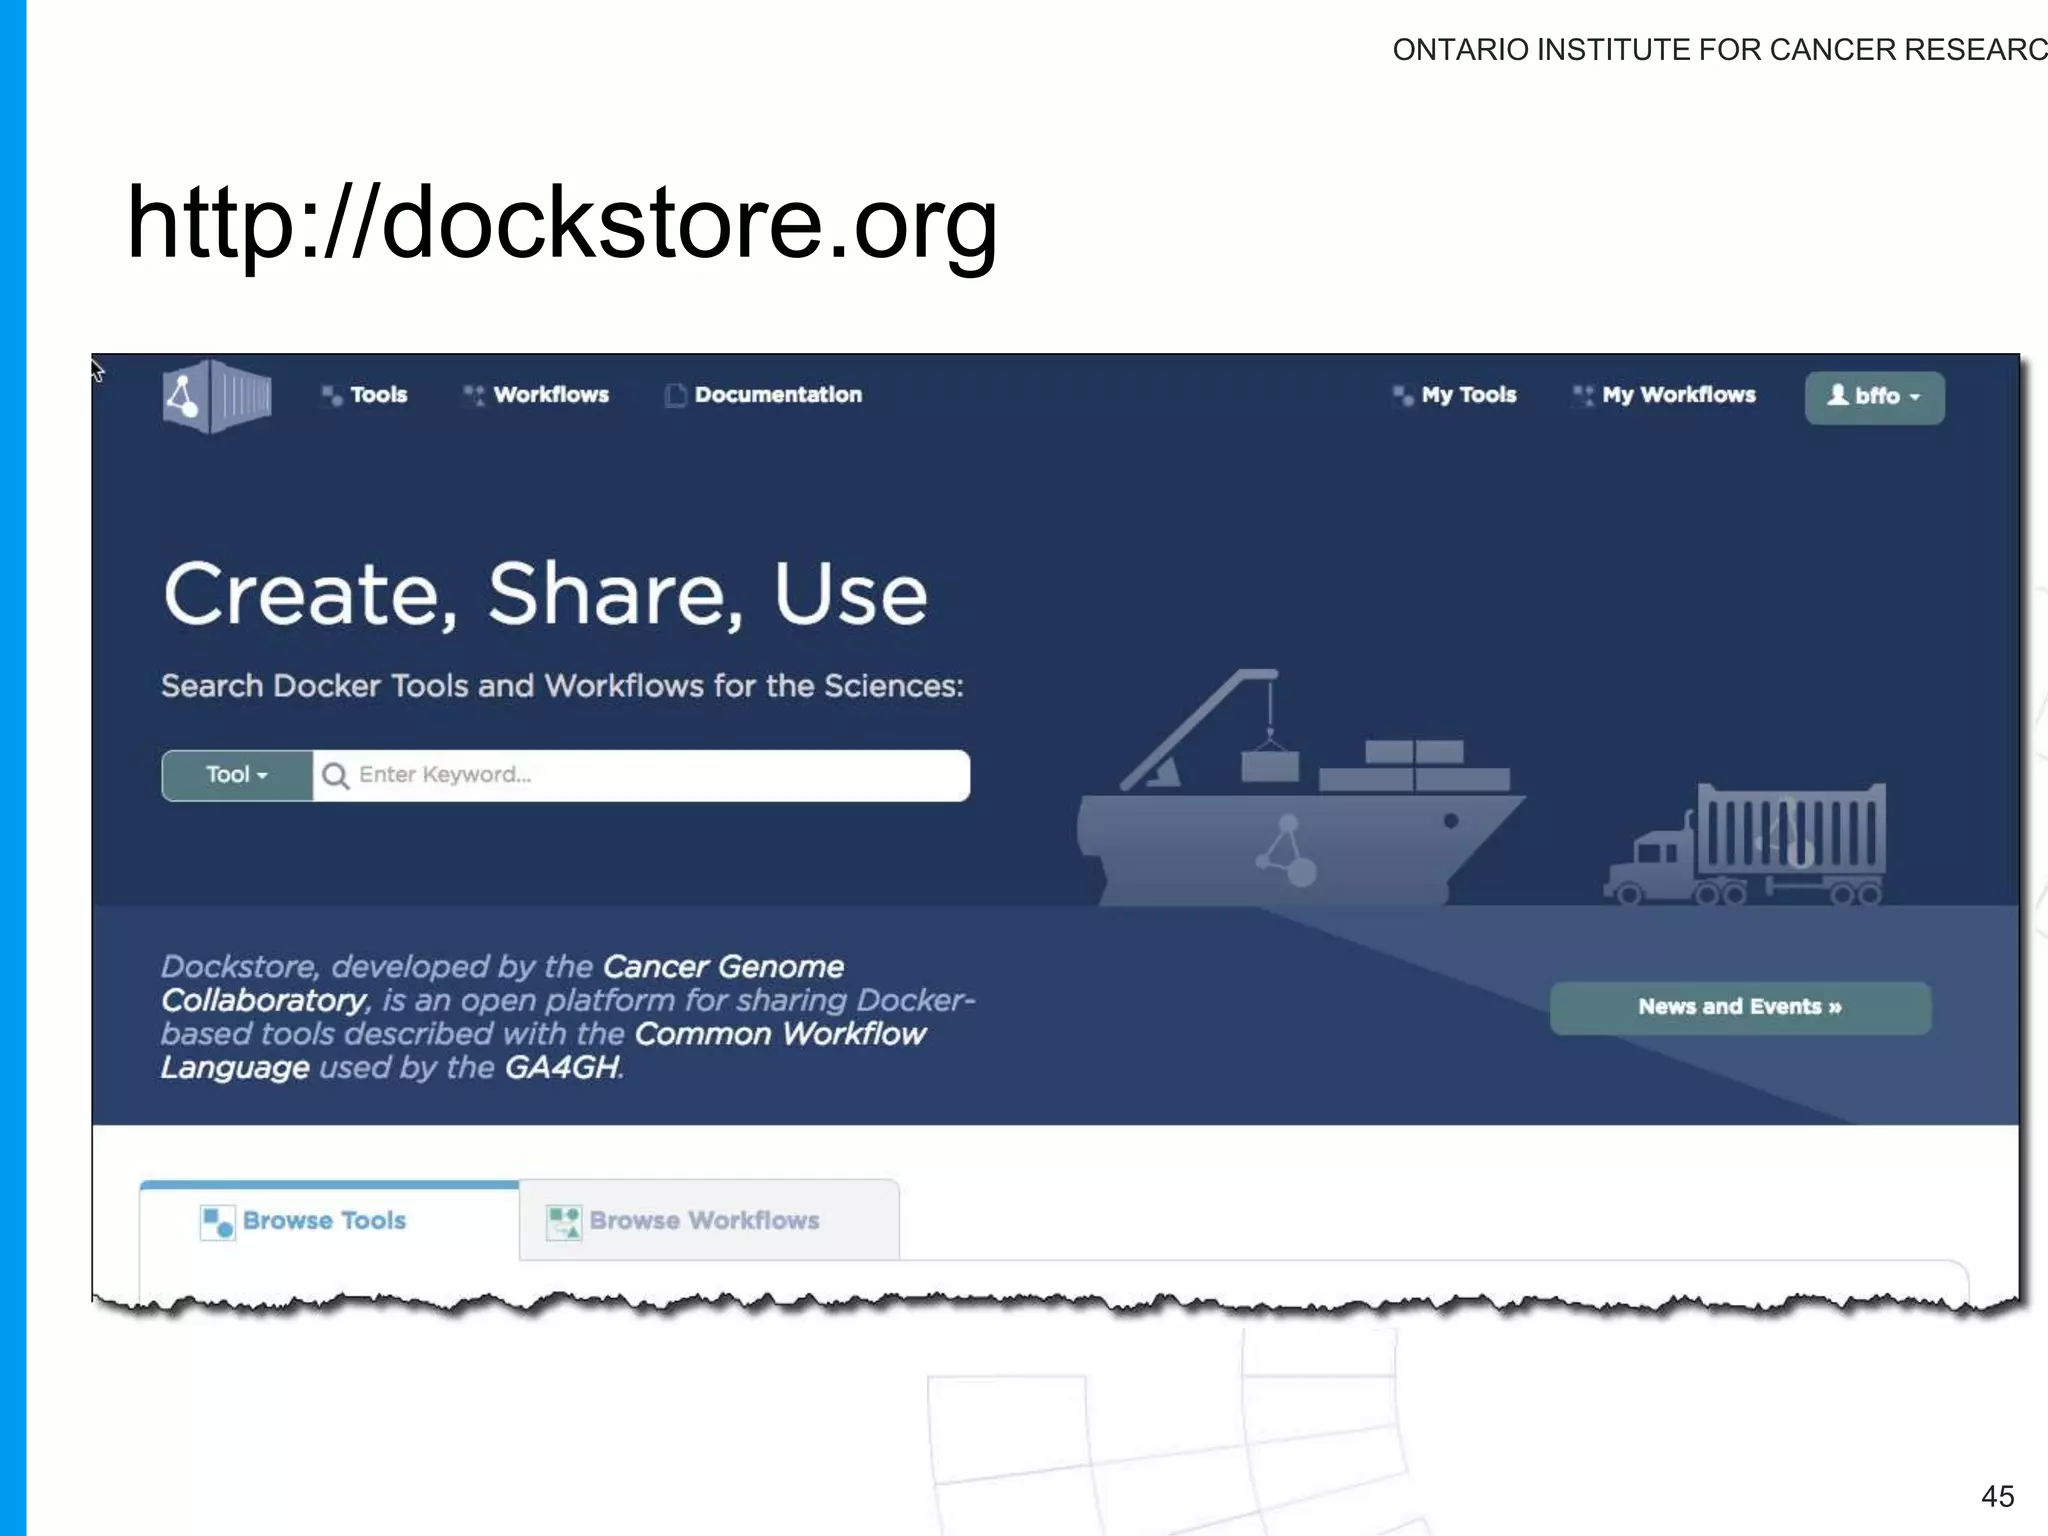Go to Documentation in navbar
Viewport: 2048px width, 1536px height.
coord(778,395)
